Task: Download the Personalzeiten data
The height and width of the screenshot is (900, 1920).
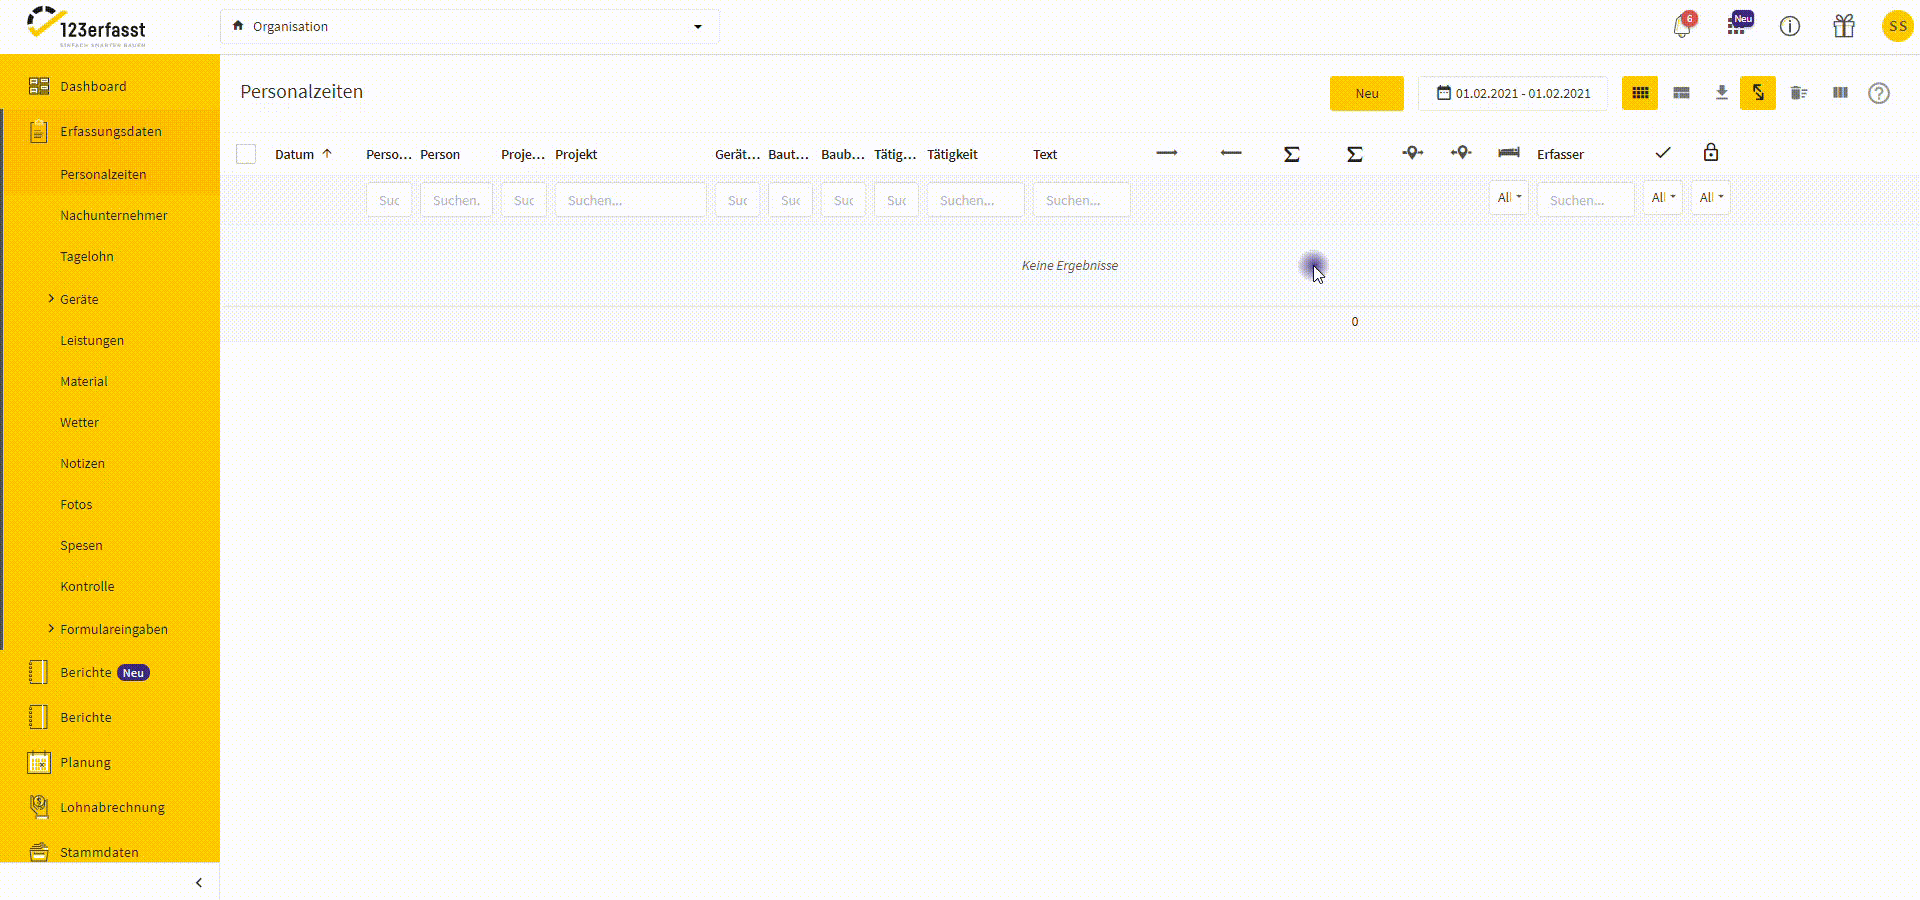Action: [1721, 93]
